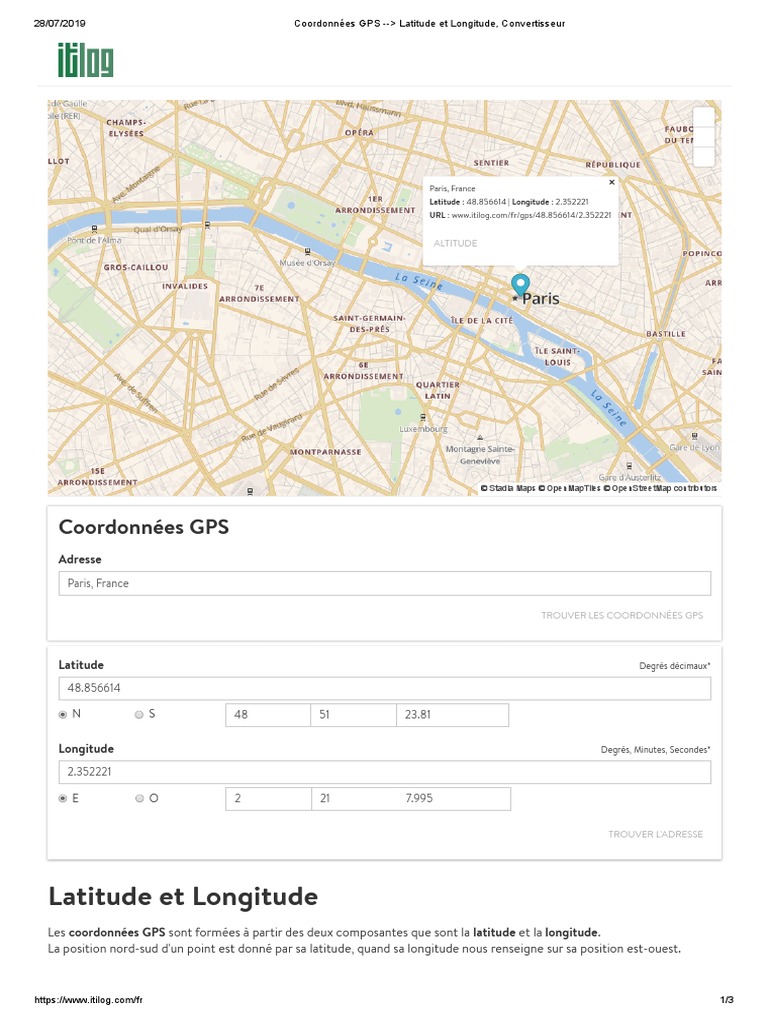The height and width of the screenshot is (1024, 768).
Task: Close the Paris, France map popup
Action: pyautogui.click(x=612, y=183)
